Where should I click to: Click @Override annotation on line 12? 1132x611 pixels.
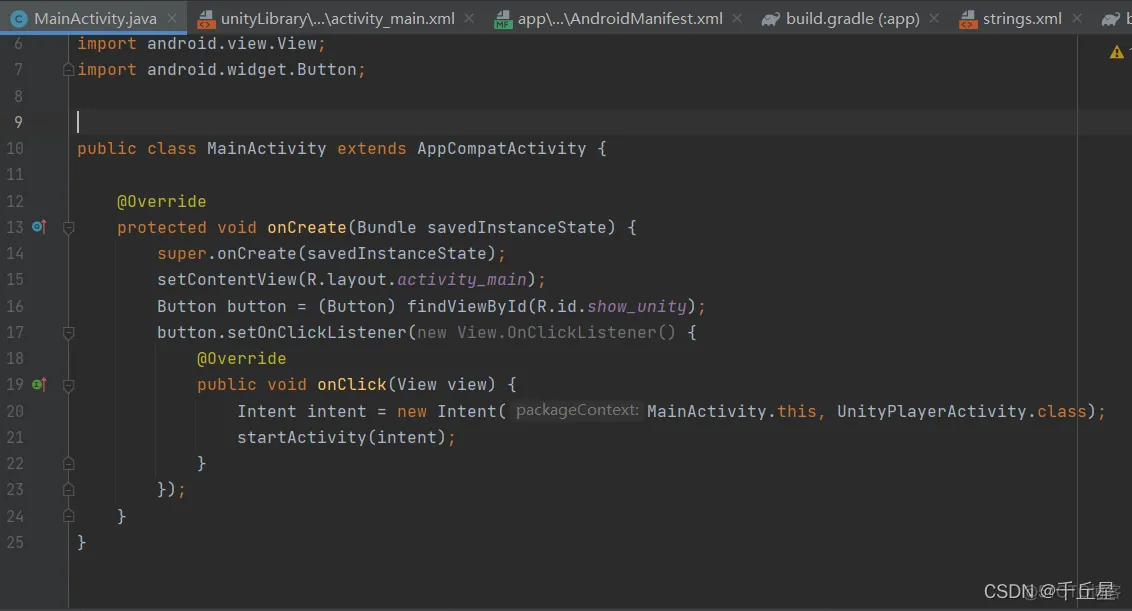162,202
